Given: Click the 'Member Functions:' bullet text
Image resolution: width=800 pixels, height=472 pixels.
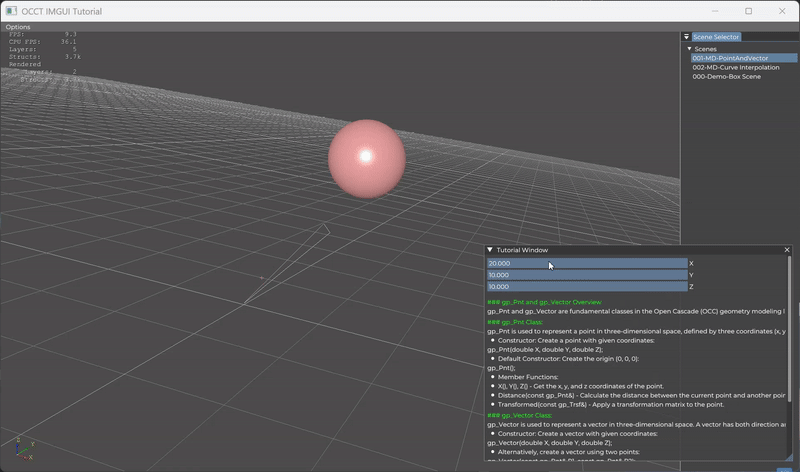Looking at the screenshot, I should click(528, 377).
